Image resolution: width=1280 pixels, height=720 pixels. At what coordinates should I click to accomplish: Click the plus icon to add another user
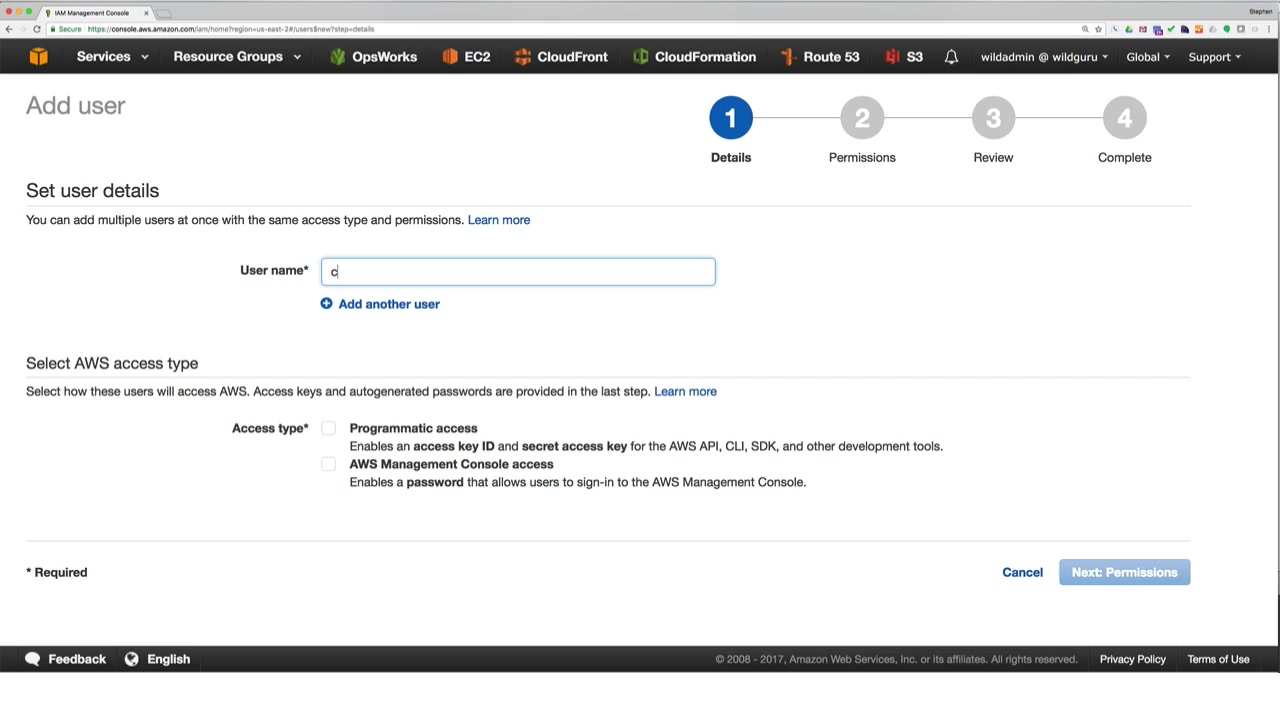click(326, 304)
